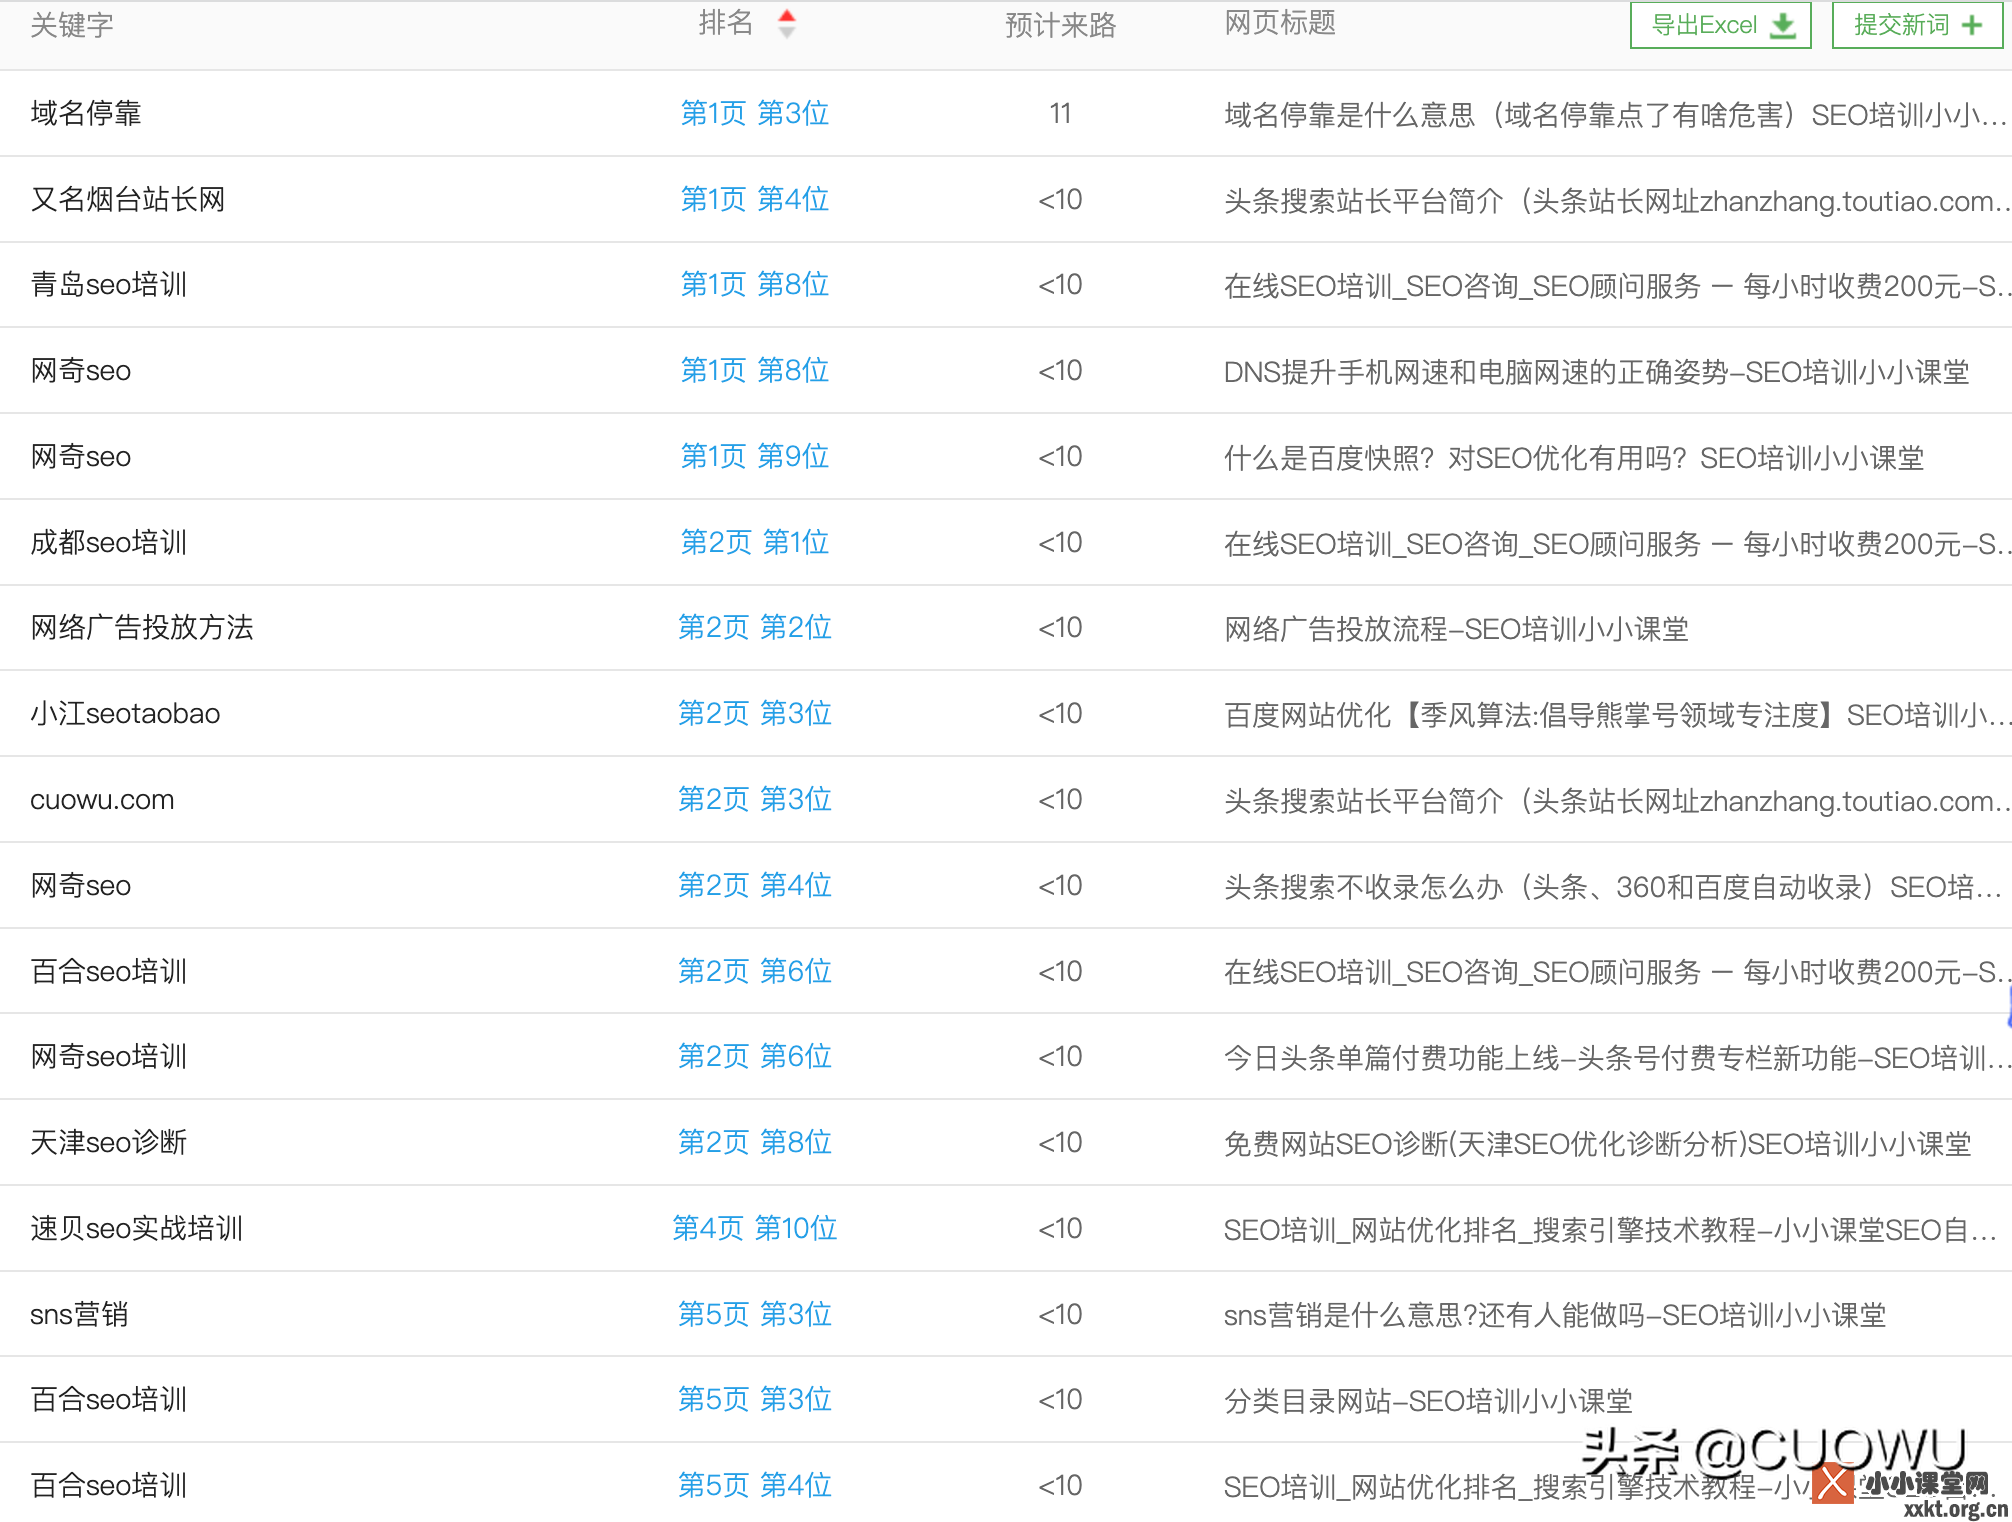
Task: Open ranking link 第1页 第4位 for 又名烟台站长网
Action: (x=755, y=199)
